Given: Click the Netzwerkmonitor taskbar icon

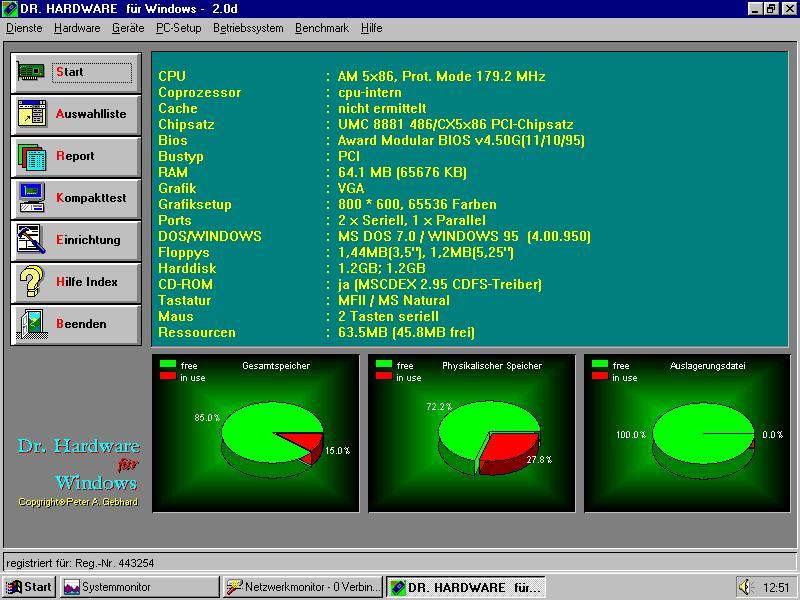Looking at the screenshot, I should [235, 587].
